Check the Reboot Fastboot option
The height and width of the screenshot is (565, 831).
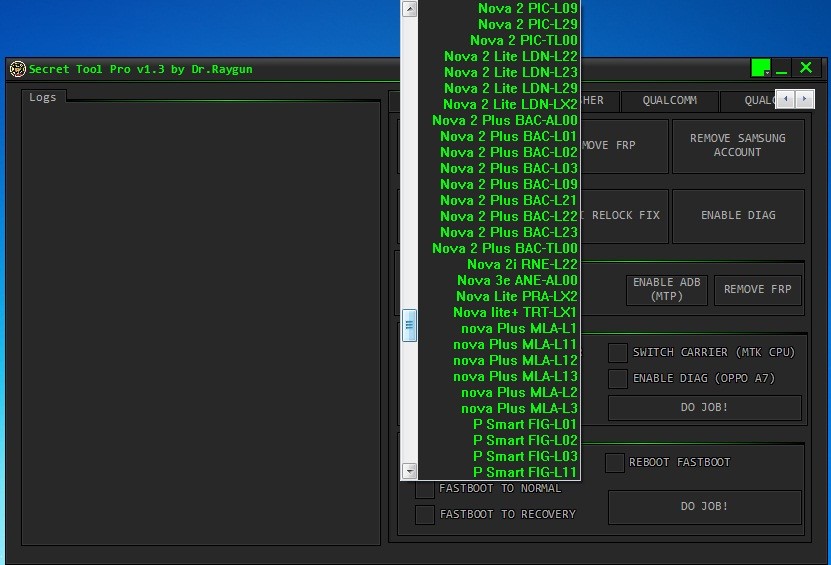(615, 463)
